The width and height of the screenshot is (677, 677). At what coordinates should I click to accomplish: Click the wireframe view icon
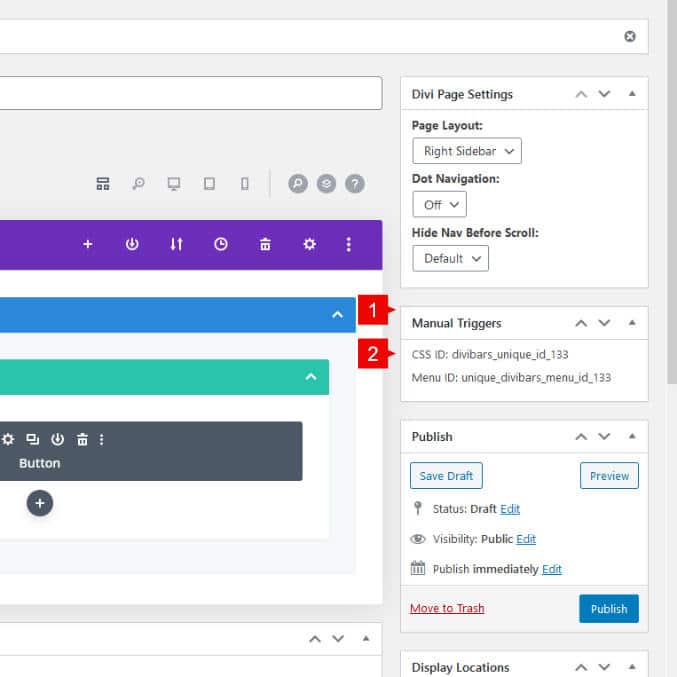tap(102, 184)
